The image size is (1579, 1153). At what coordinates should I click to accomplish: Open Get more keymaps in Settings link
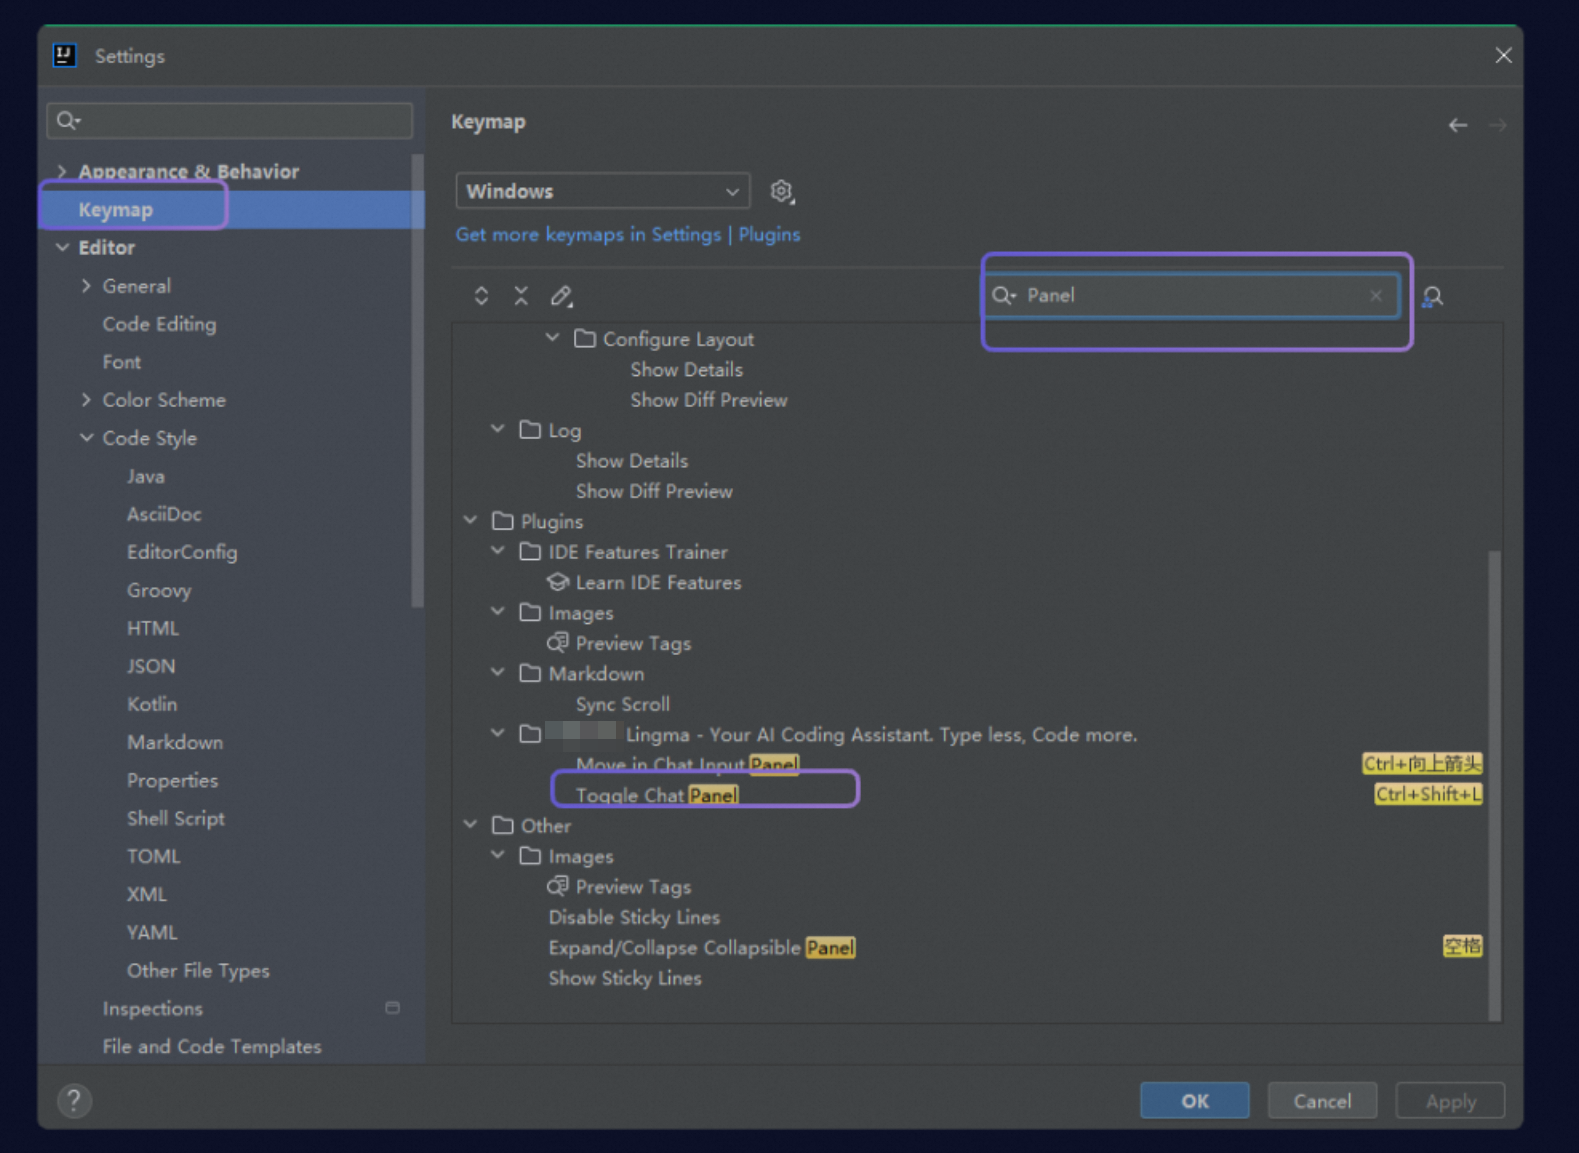628,234
